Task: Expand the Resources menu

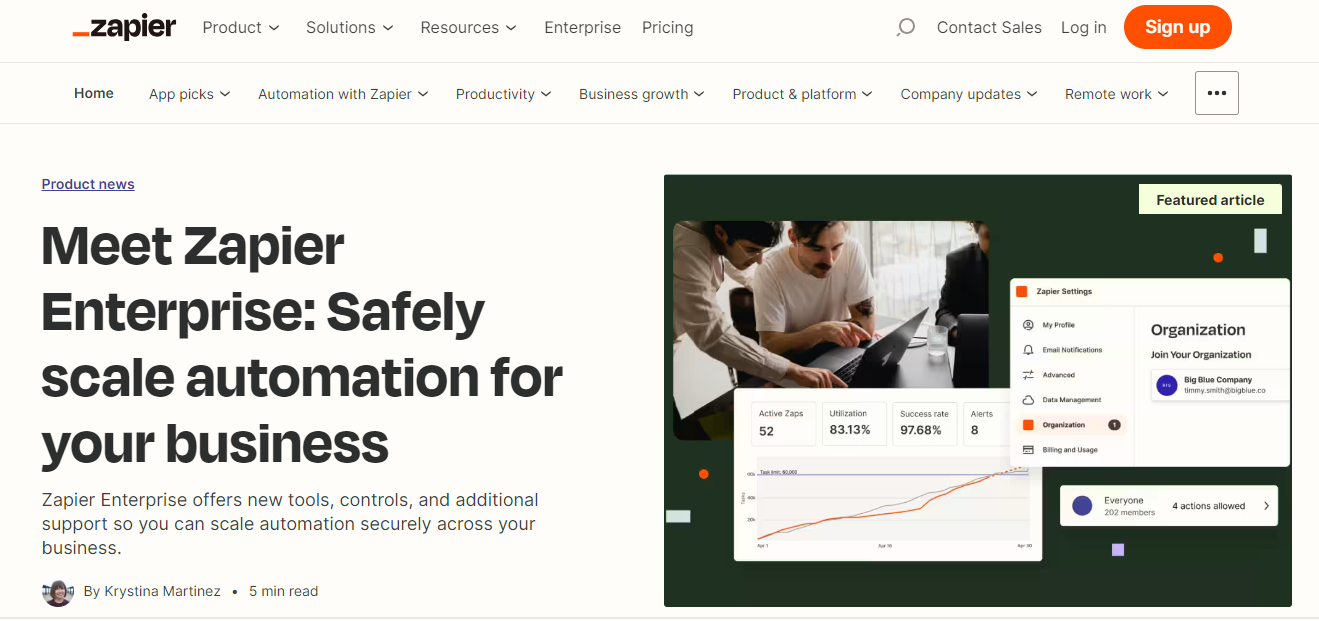Action: pyautogui.click(x=469, y=28)
